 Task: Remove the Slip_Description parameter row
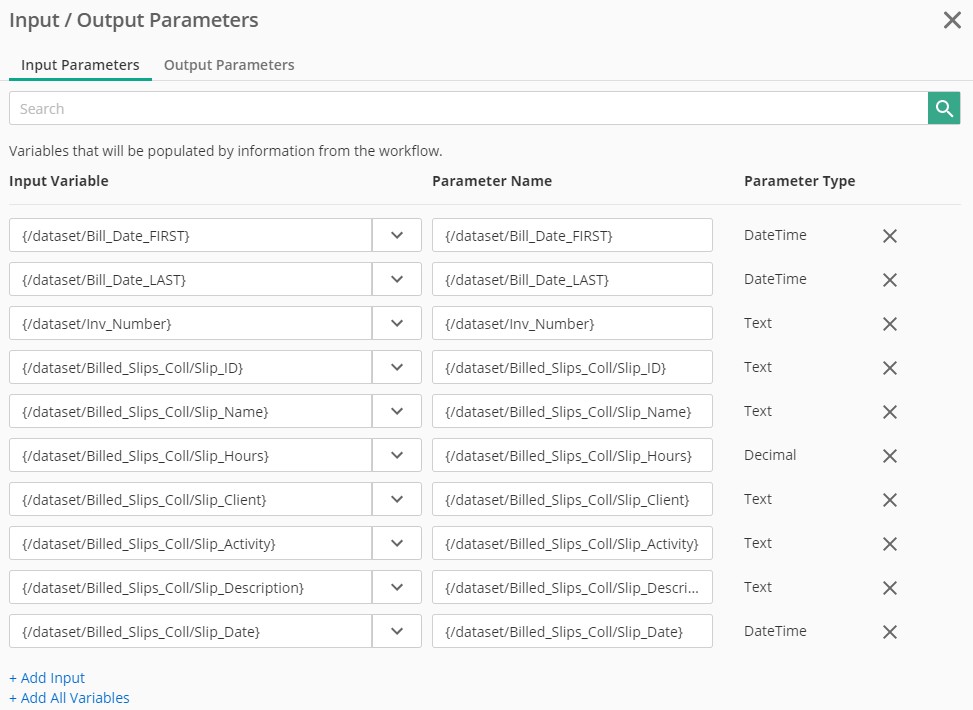click(x=889, y=588)
